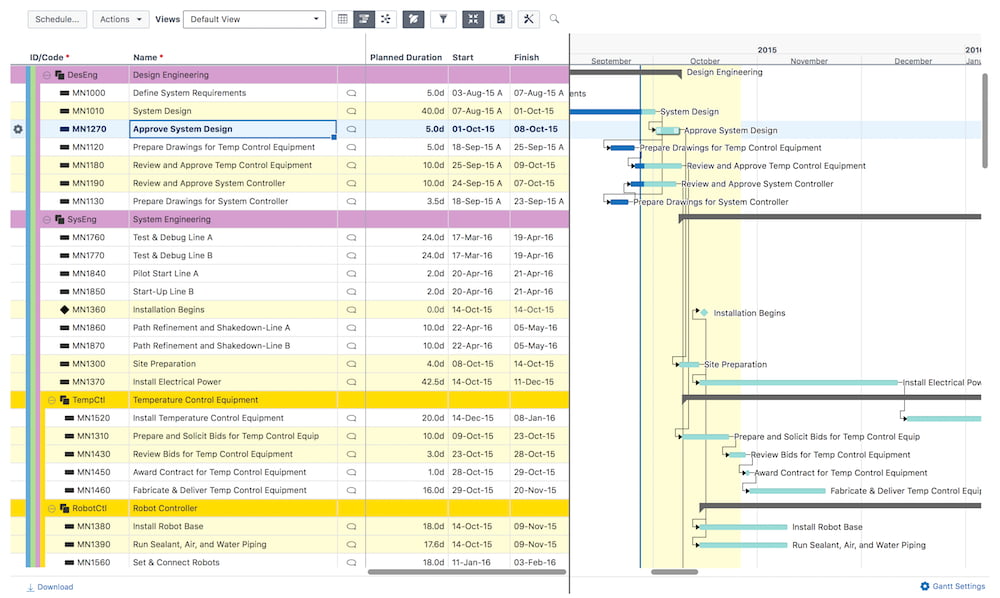1000x598 pixels.
Task: Open the Default View dropdown
Action: coord(254,19)
